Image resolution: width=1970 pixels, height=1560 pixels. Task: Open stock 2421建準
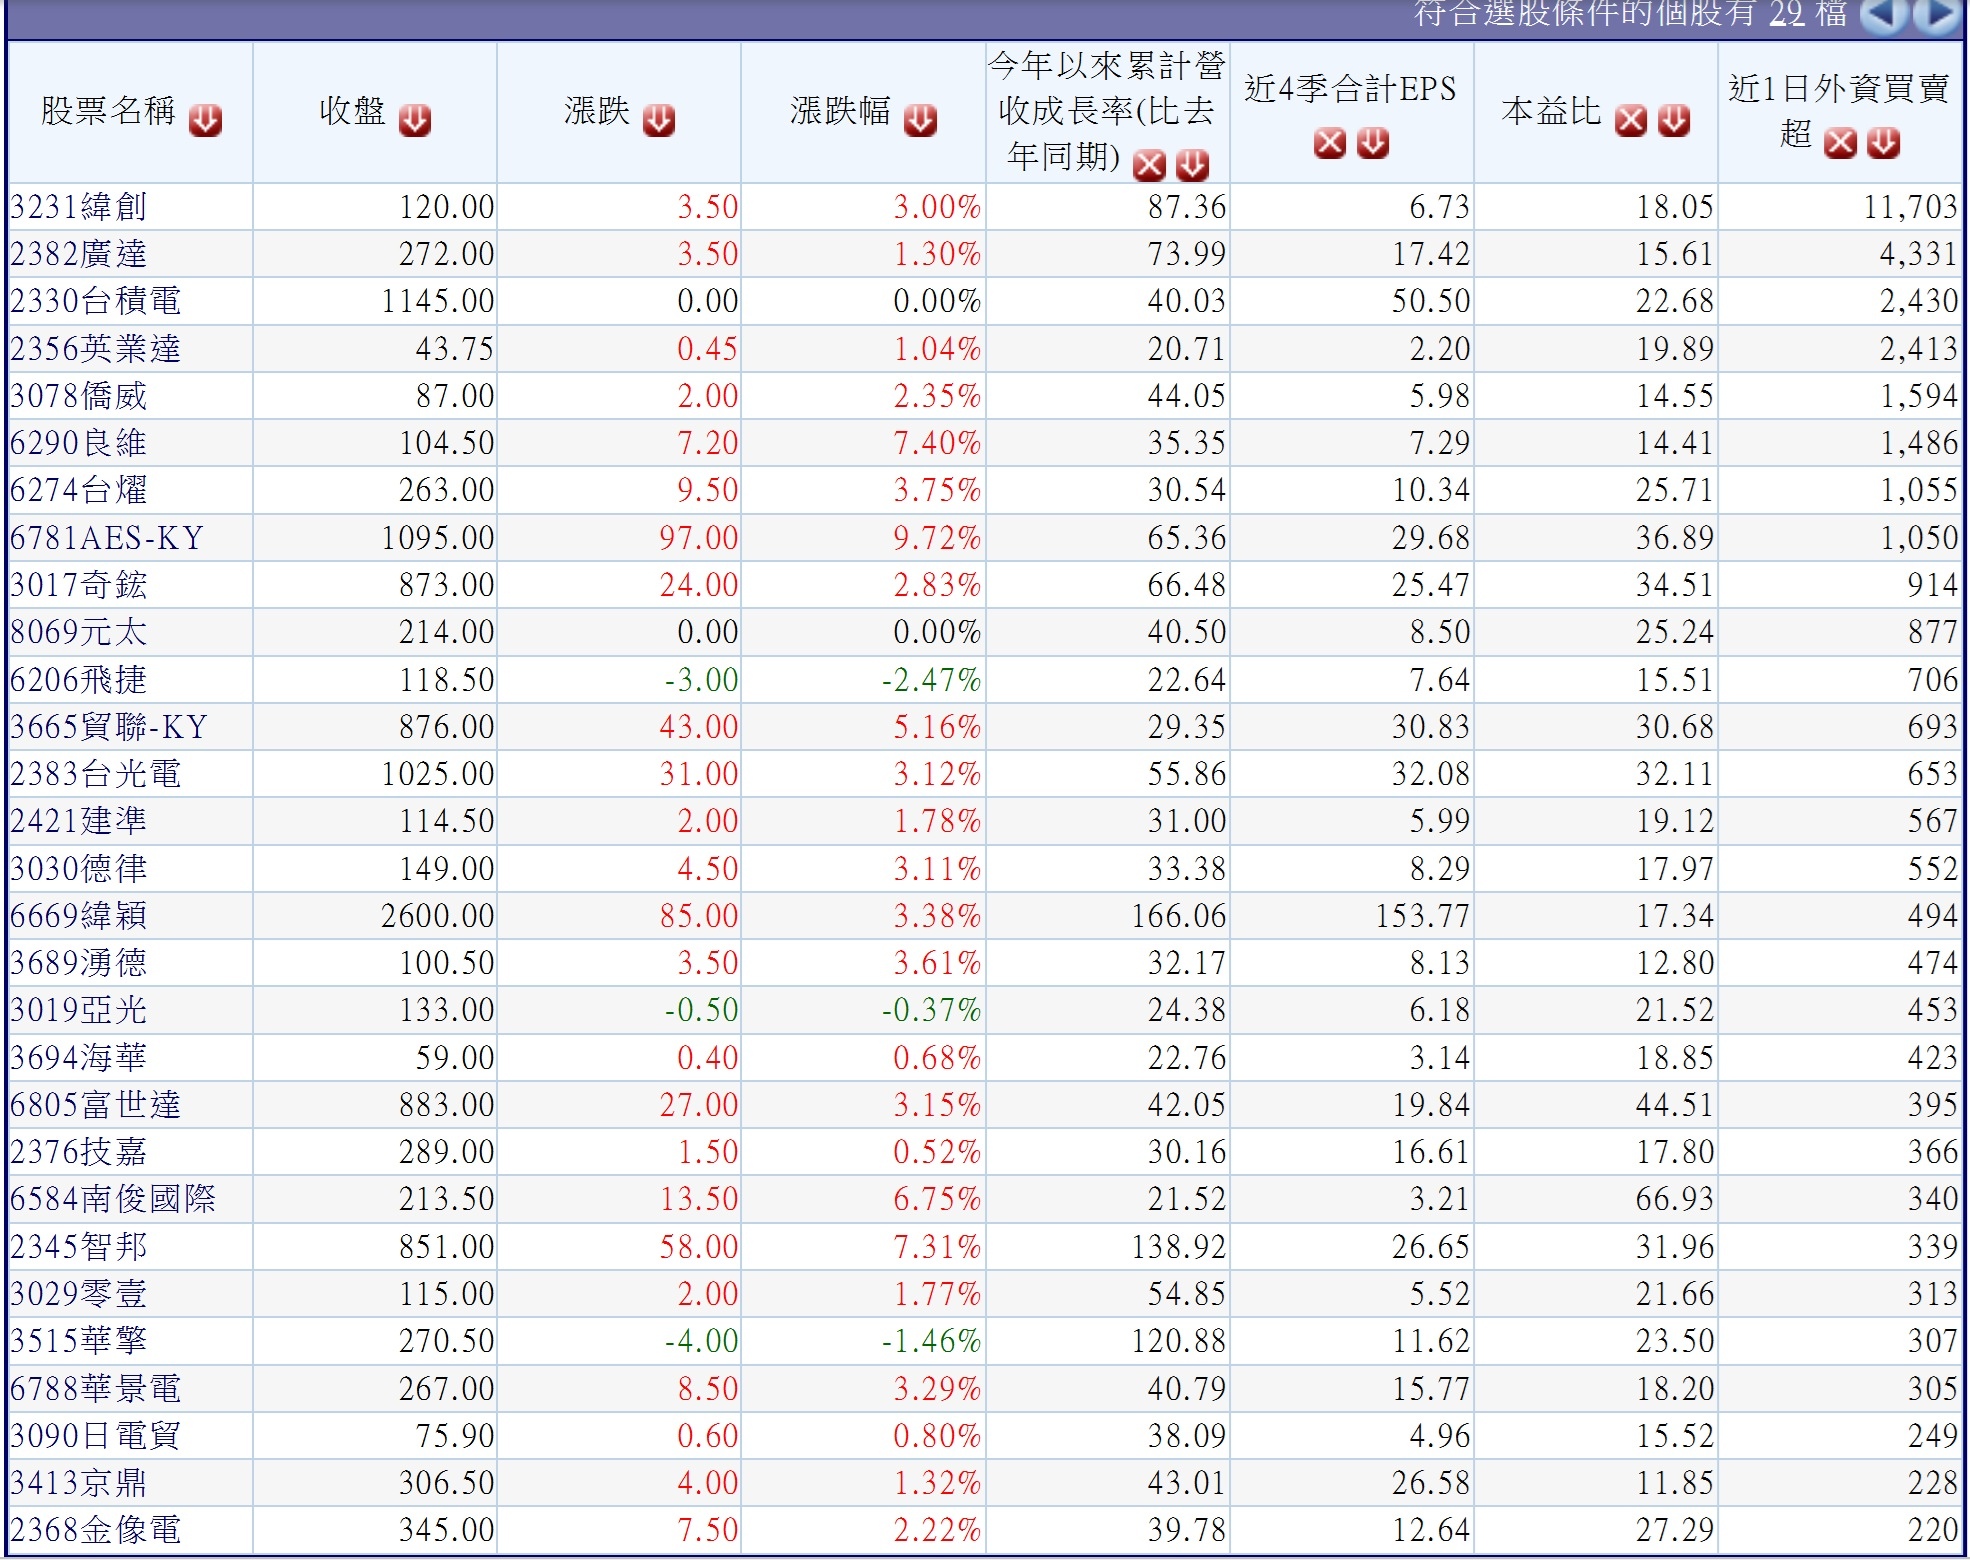tap(78, 821)
